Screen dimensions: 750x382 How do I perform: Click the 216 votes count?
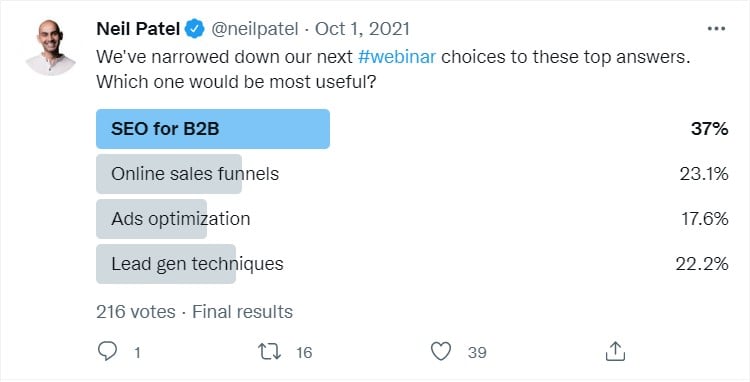(x=136, y=312)
